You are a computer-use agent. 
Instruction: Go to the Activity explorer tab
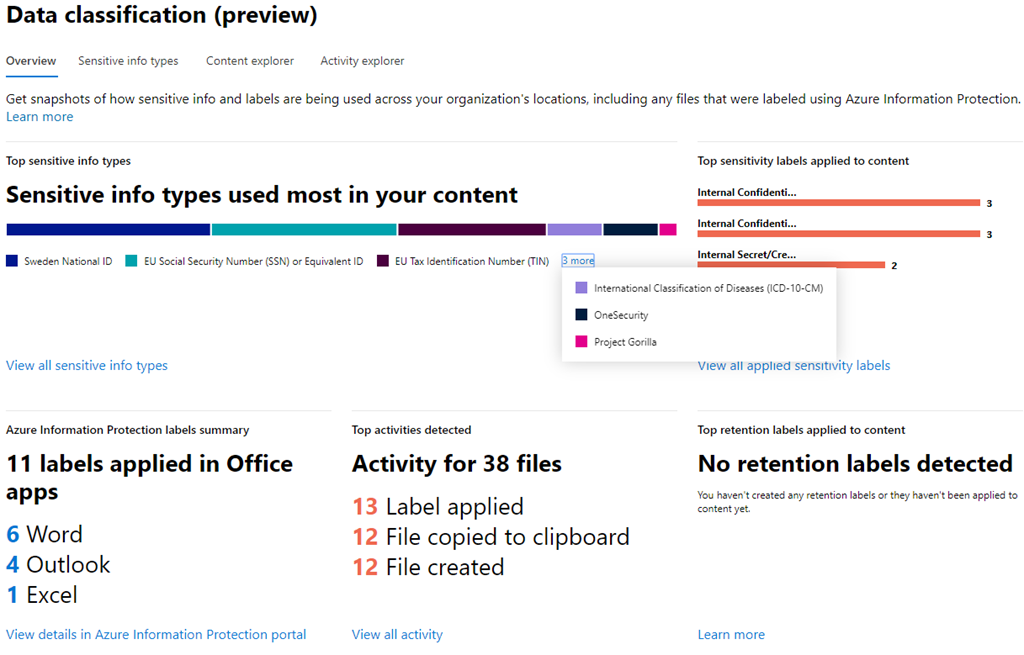pos(362,61)
